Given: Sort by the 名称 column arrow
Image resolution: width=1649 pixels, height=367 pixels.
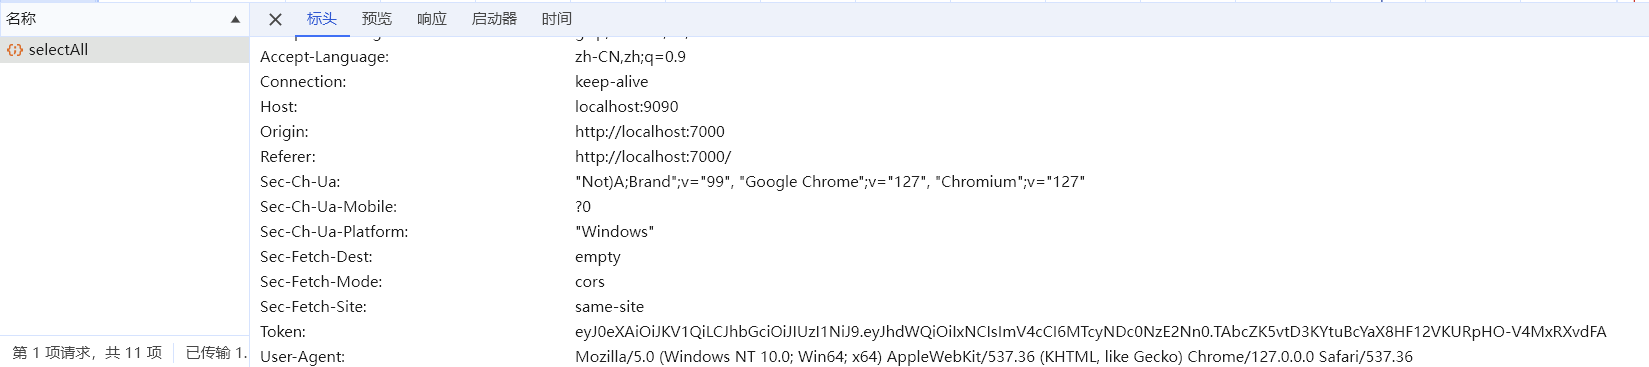Looking at the screenshot, I should point(235,19).
